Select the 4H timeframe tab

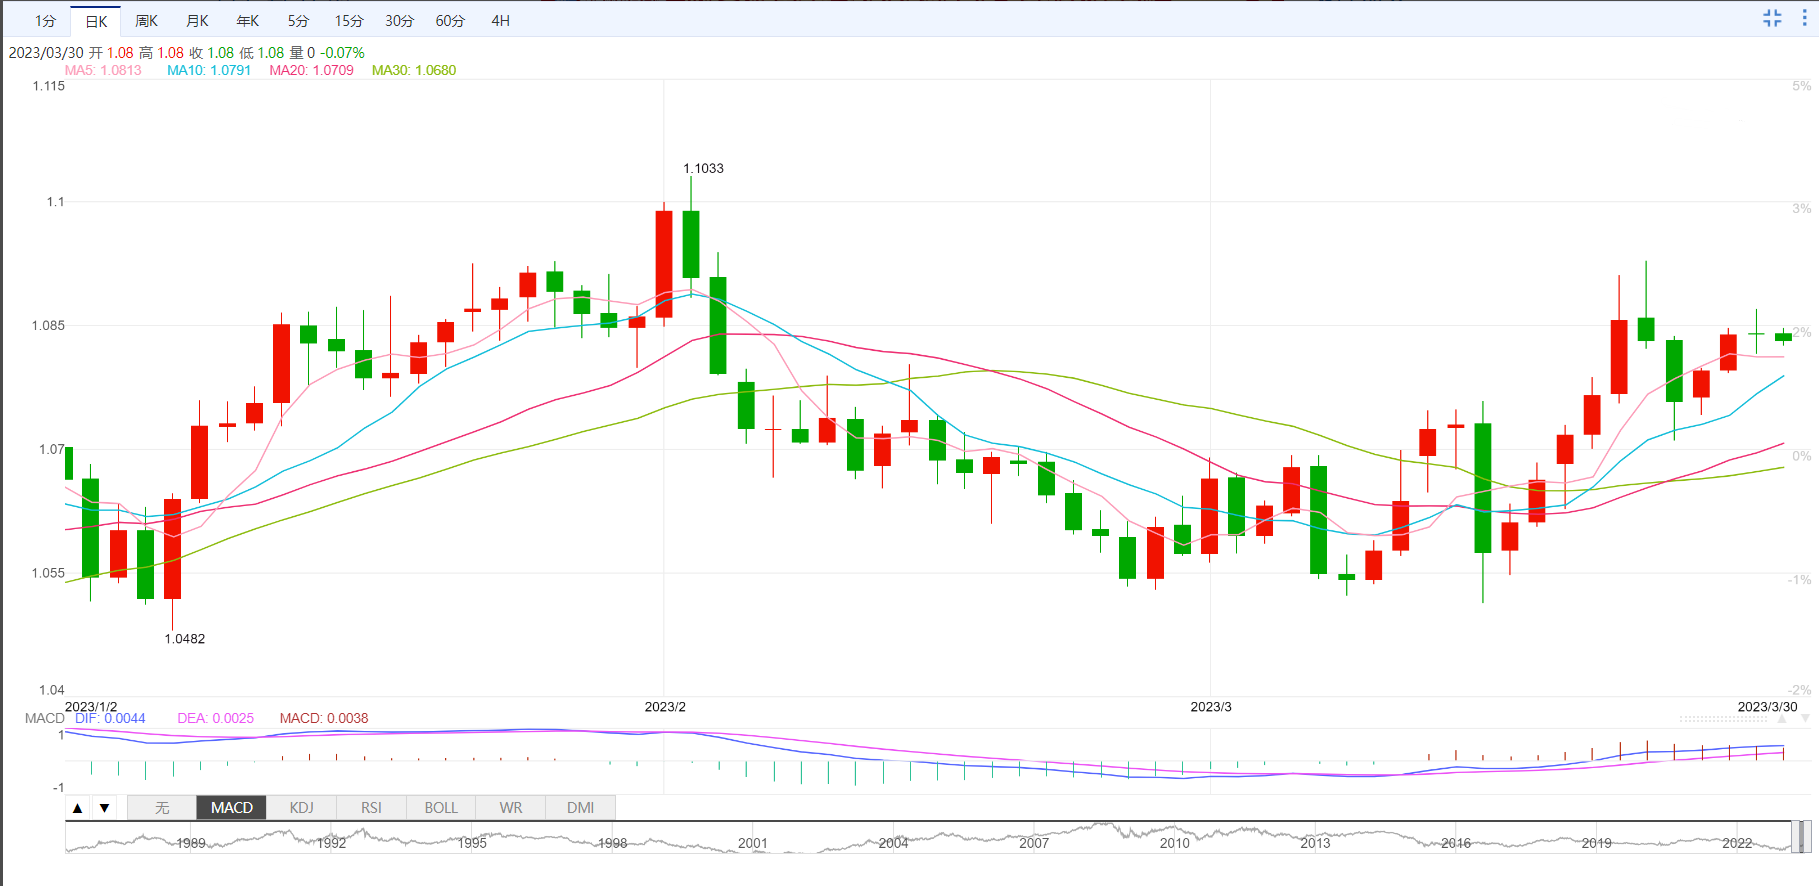(x=501, y=21)
